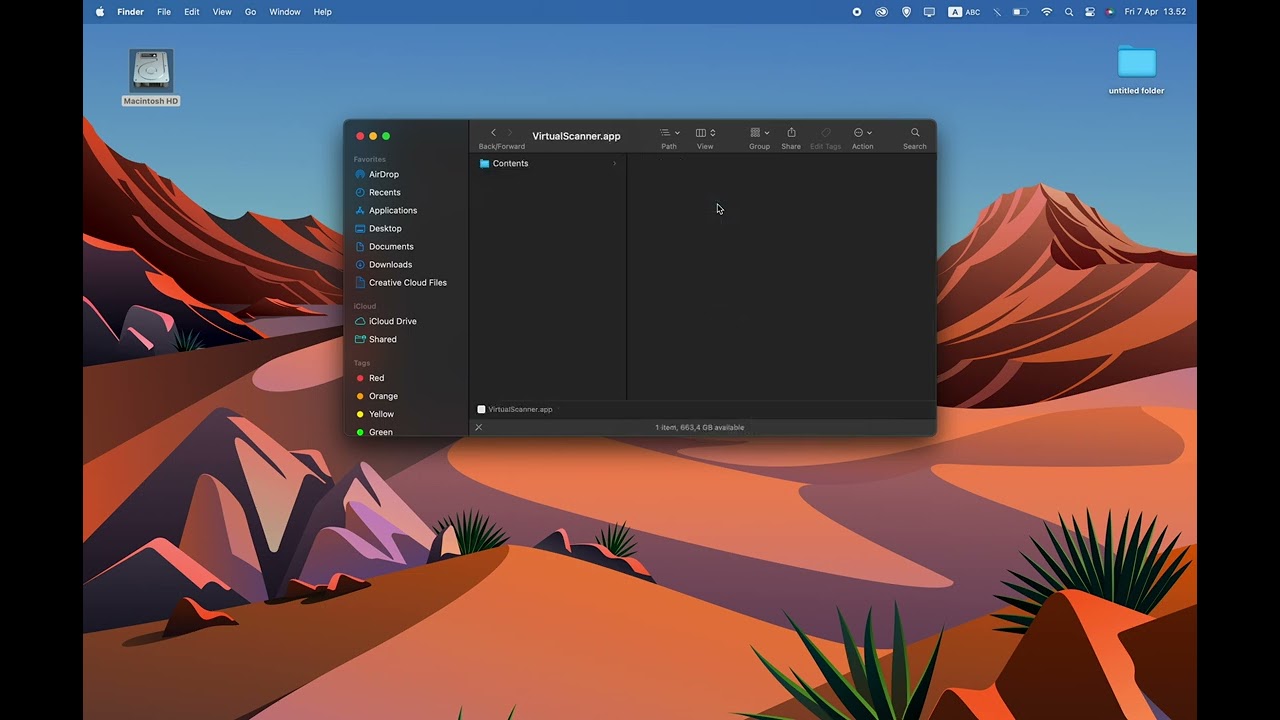Open the Apple menu
The width and height of the screenshot is (1280, 720).
tap(100, 12)
